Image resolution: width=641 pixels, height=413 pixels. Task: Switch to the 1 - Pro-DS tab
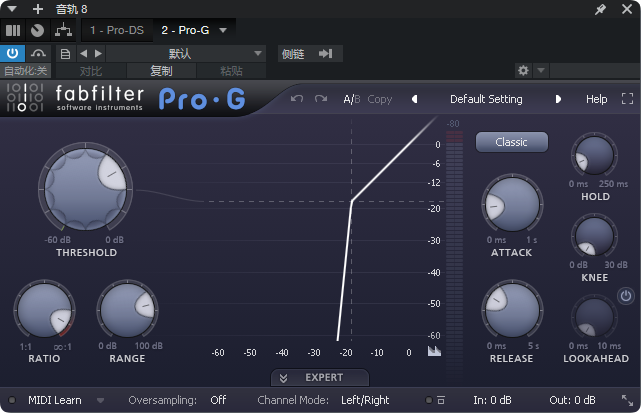click(x=117, y=30)
